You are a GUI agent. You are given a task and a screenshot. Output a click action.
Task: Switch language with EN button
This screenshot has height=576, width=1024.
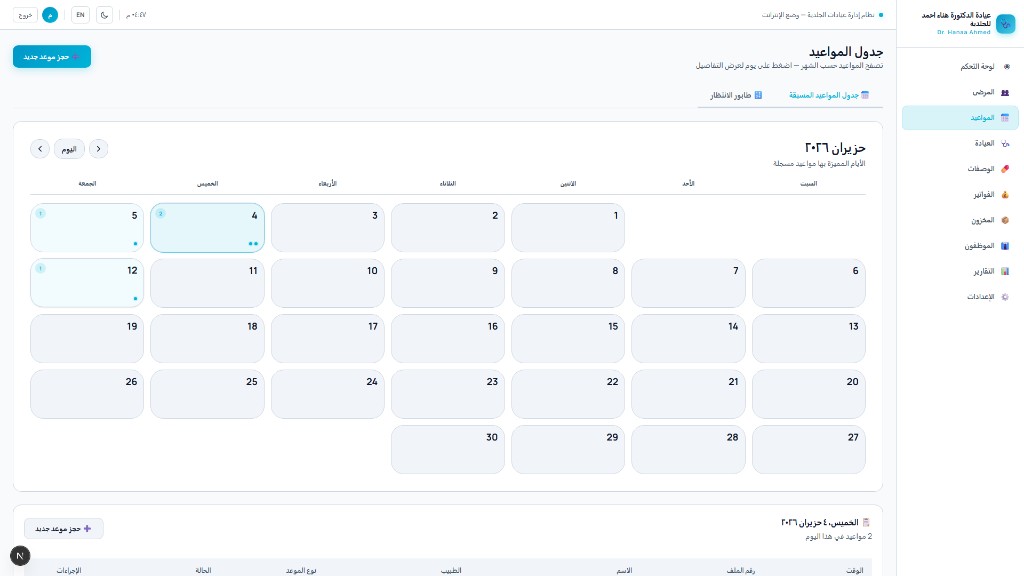80,15
